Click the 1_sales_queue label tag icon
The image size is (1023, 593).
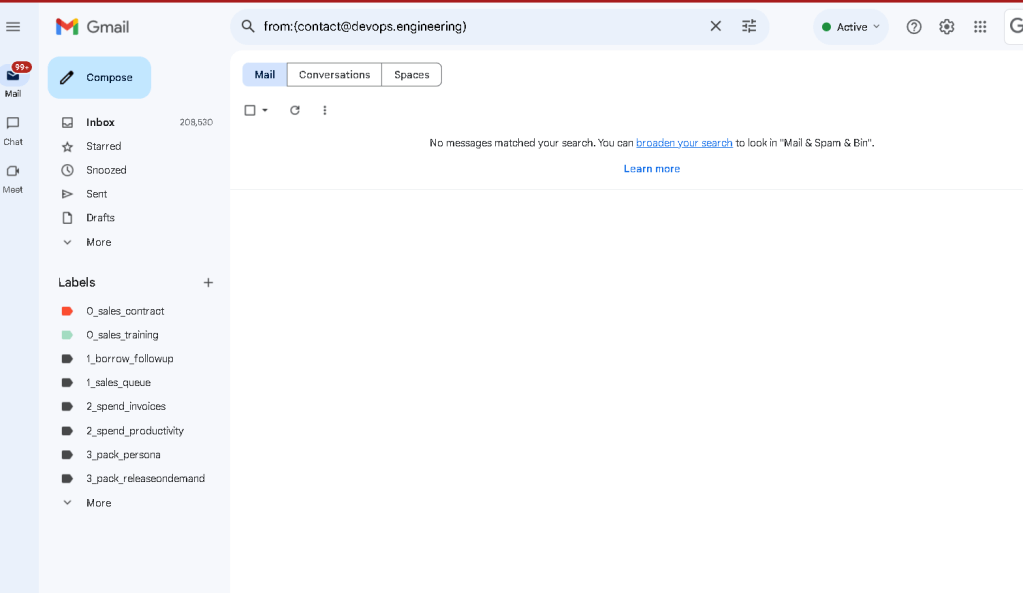[67, 382]
